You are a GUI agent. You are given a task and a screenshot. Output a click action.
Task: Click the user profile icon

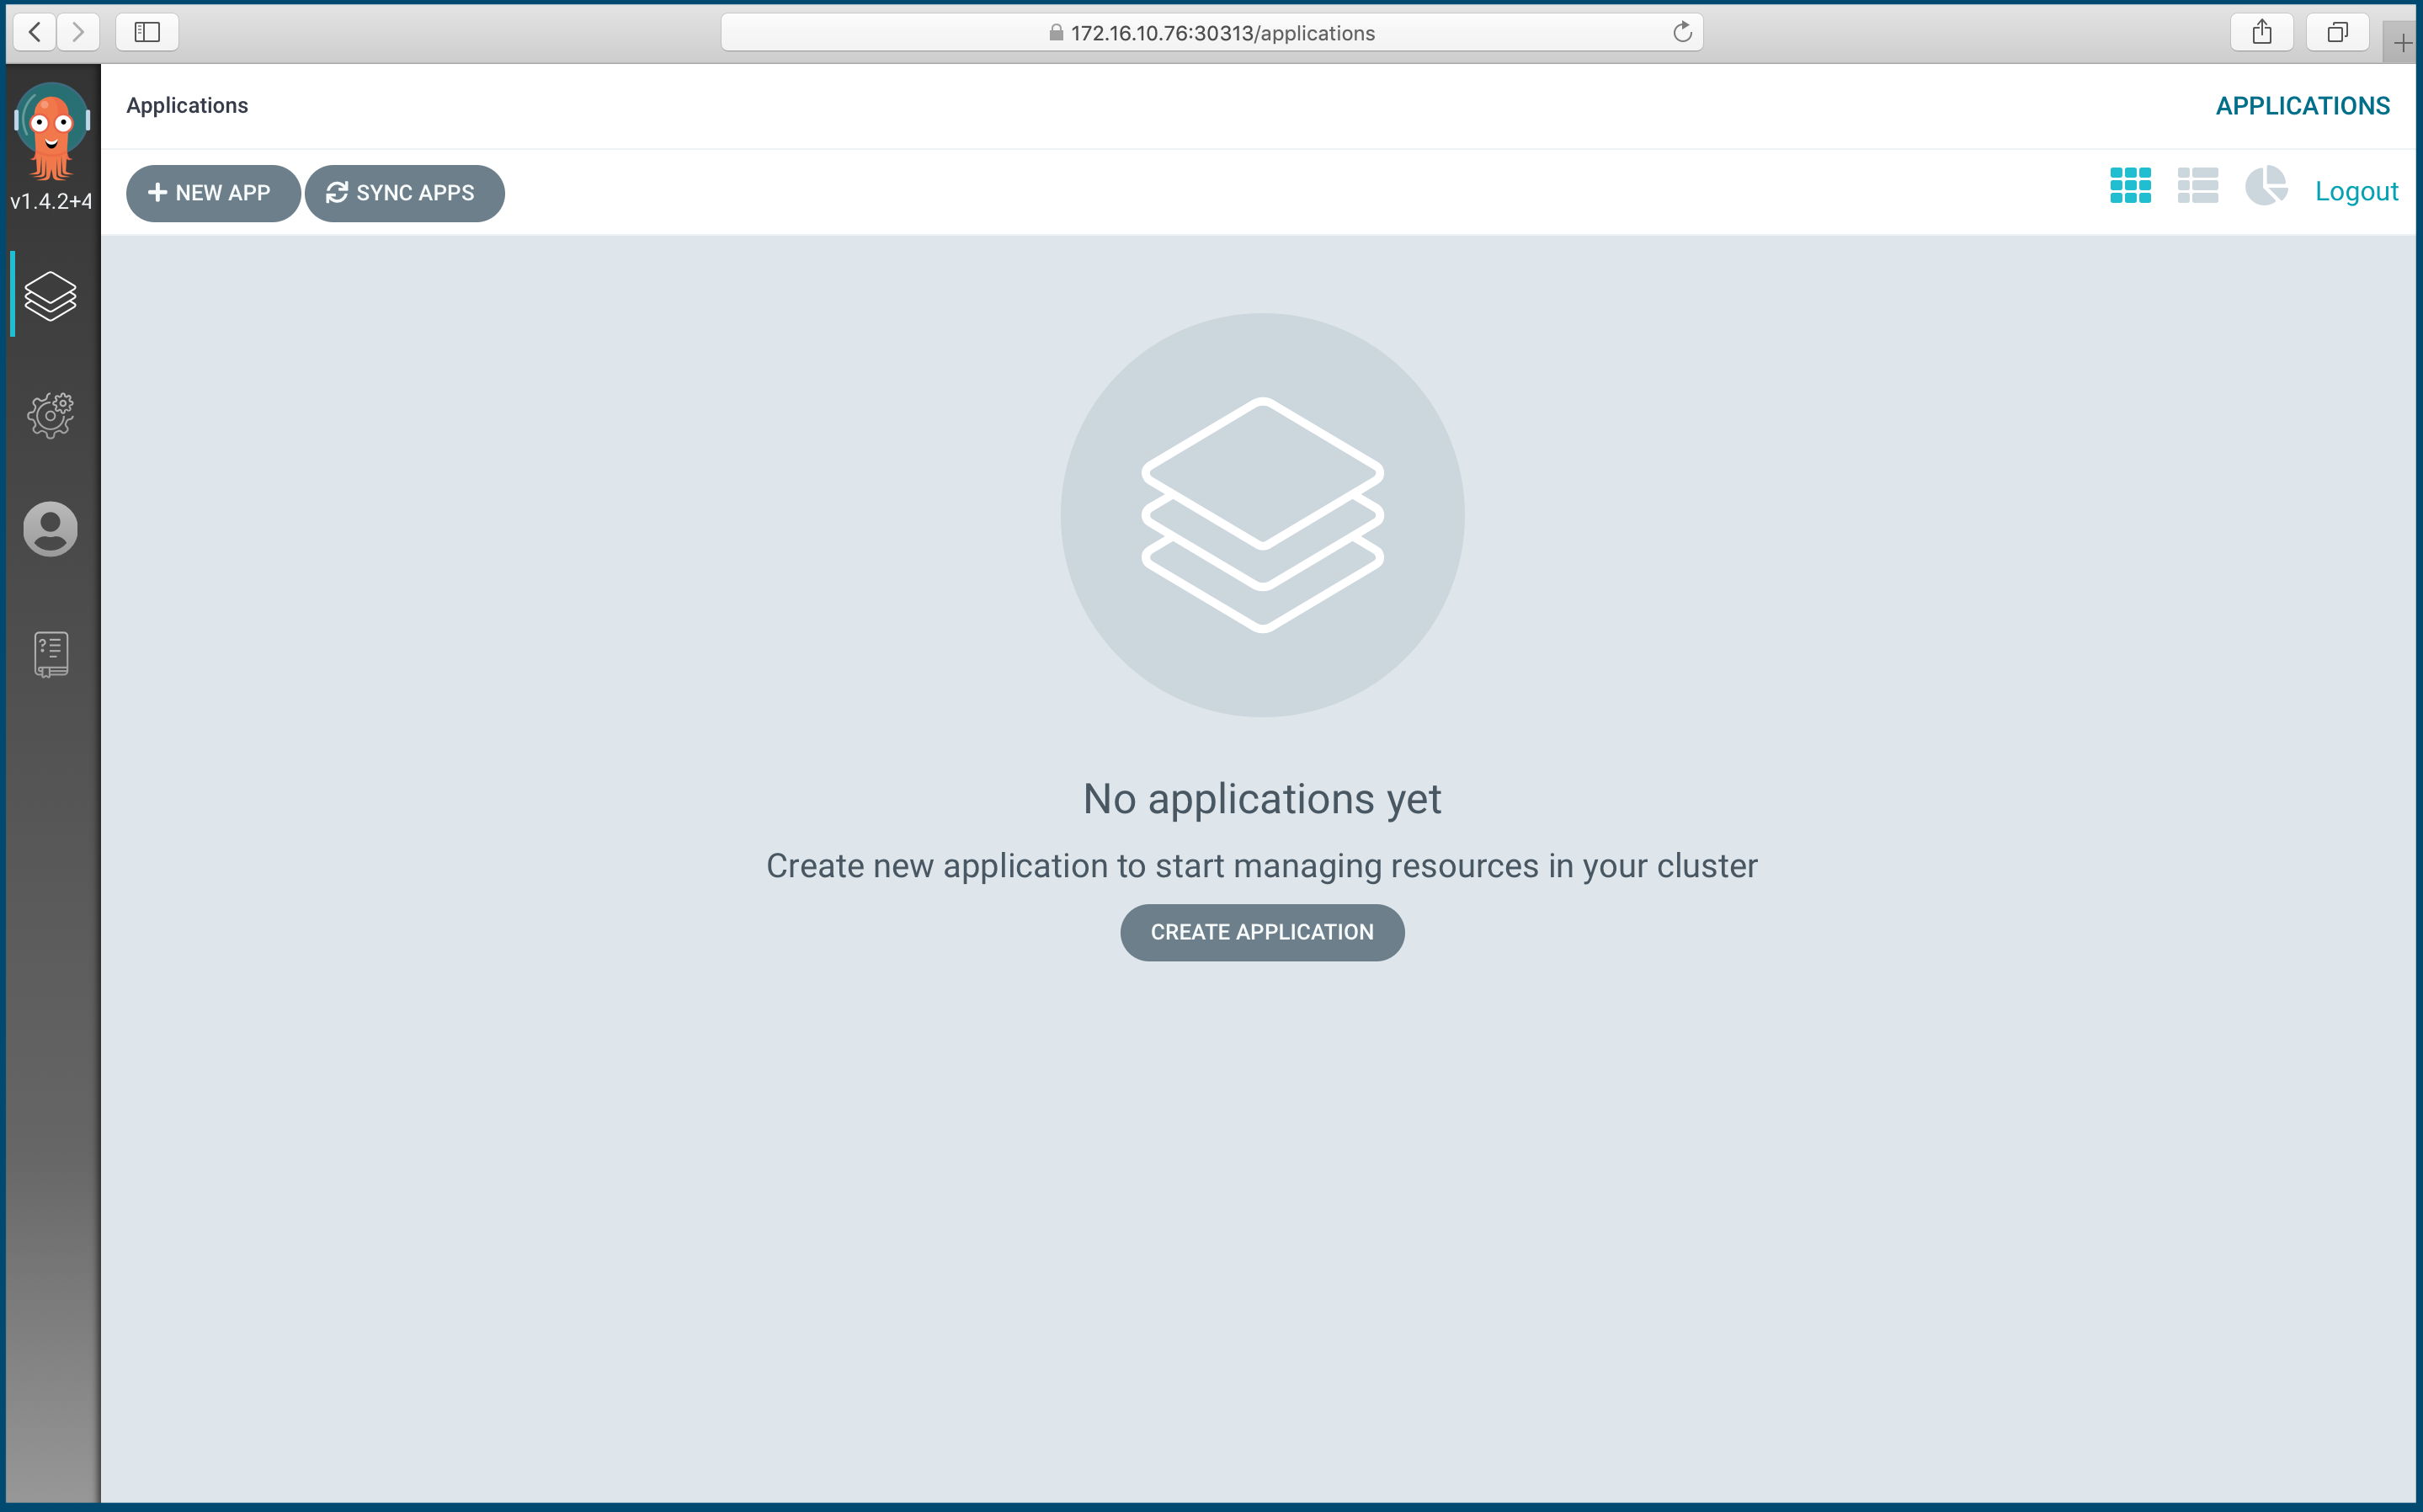tap(51, 530)
